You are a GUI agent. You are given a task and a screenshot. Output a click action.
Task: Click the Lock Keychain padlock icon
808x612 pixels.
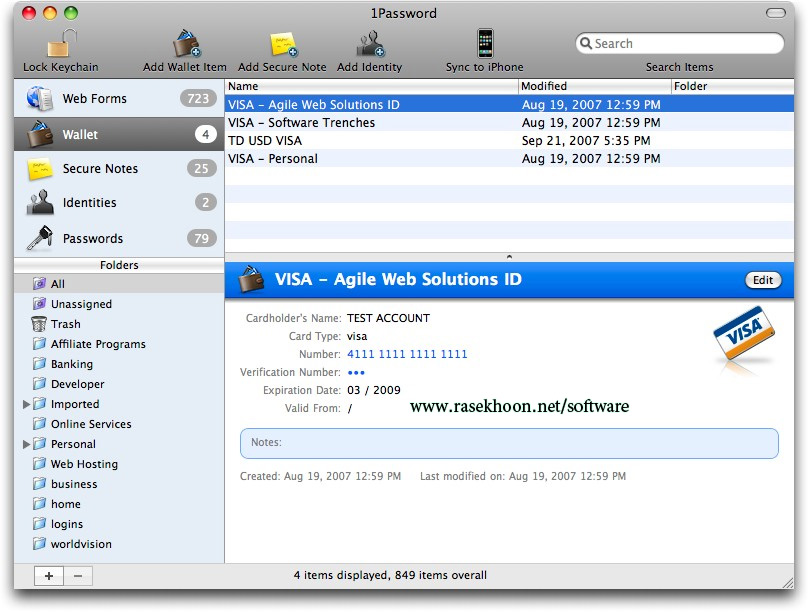(x=61, y=43)
